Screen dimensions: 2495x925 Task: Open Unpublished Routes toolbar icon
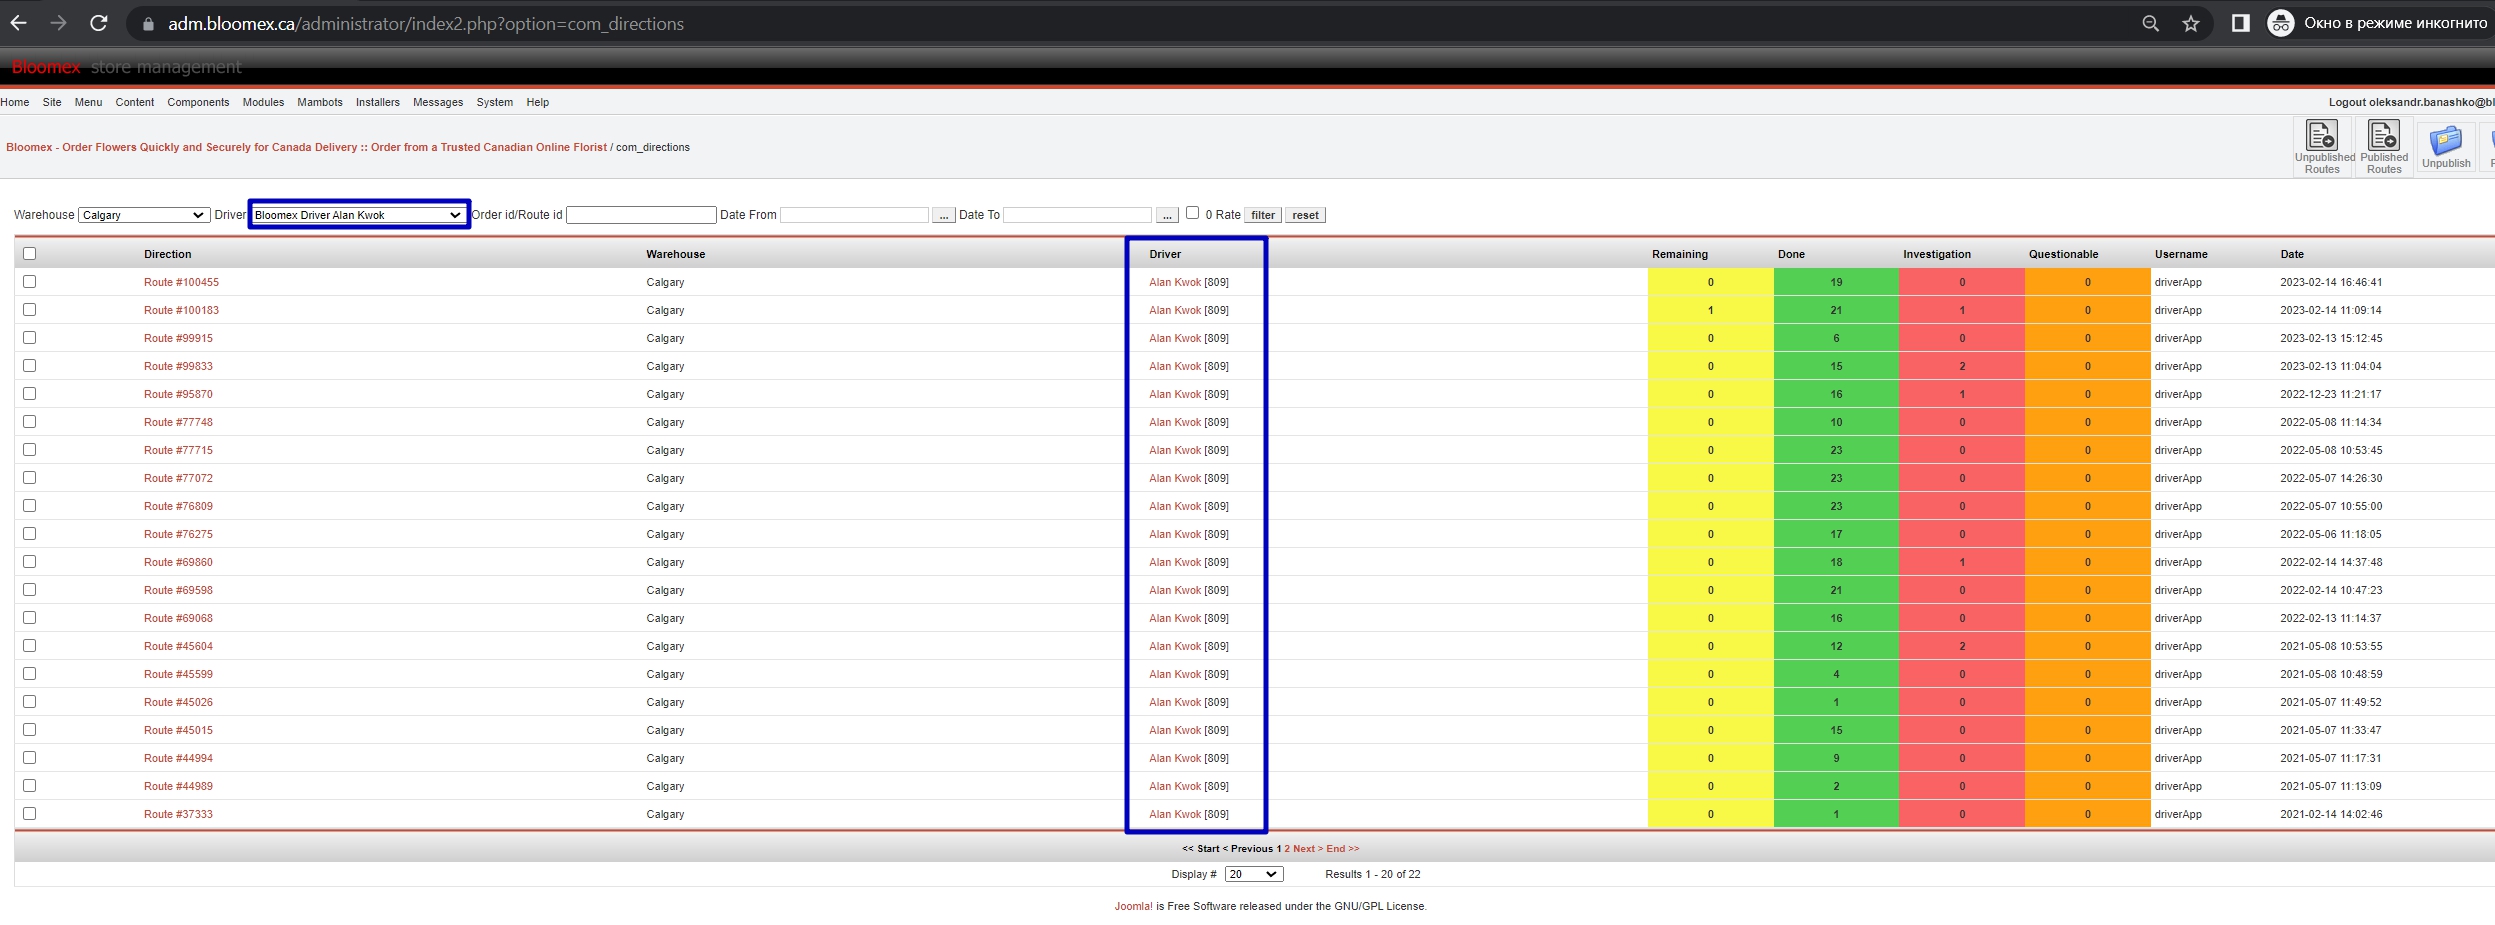(2322, 147)
